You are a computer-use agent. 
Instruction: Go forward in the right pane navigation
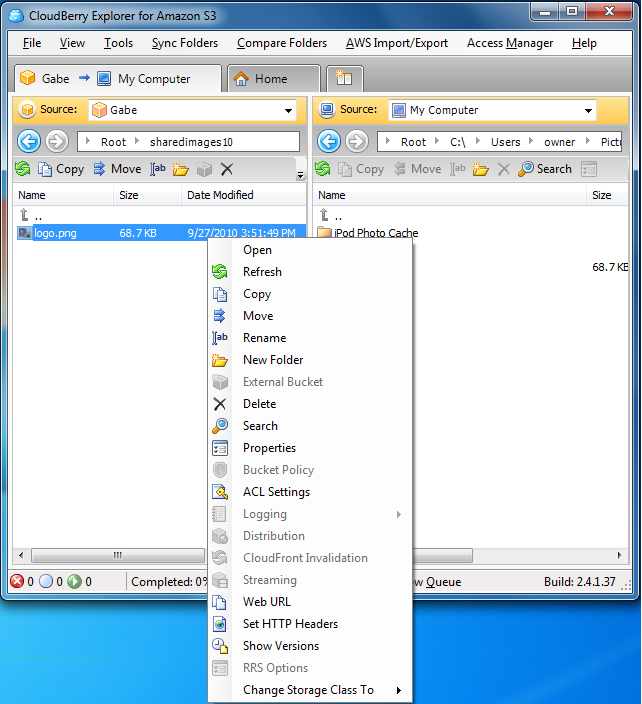357,142
